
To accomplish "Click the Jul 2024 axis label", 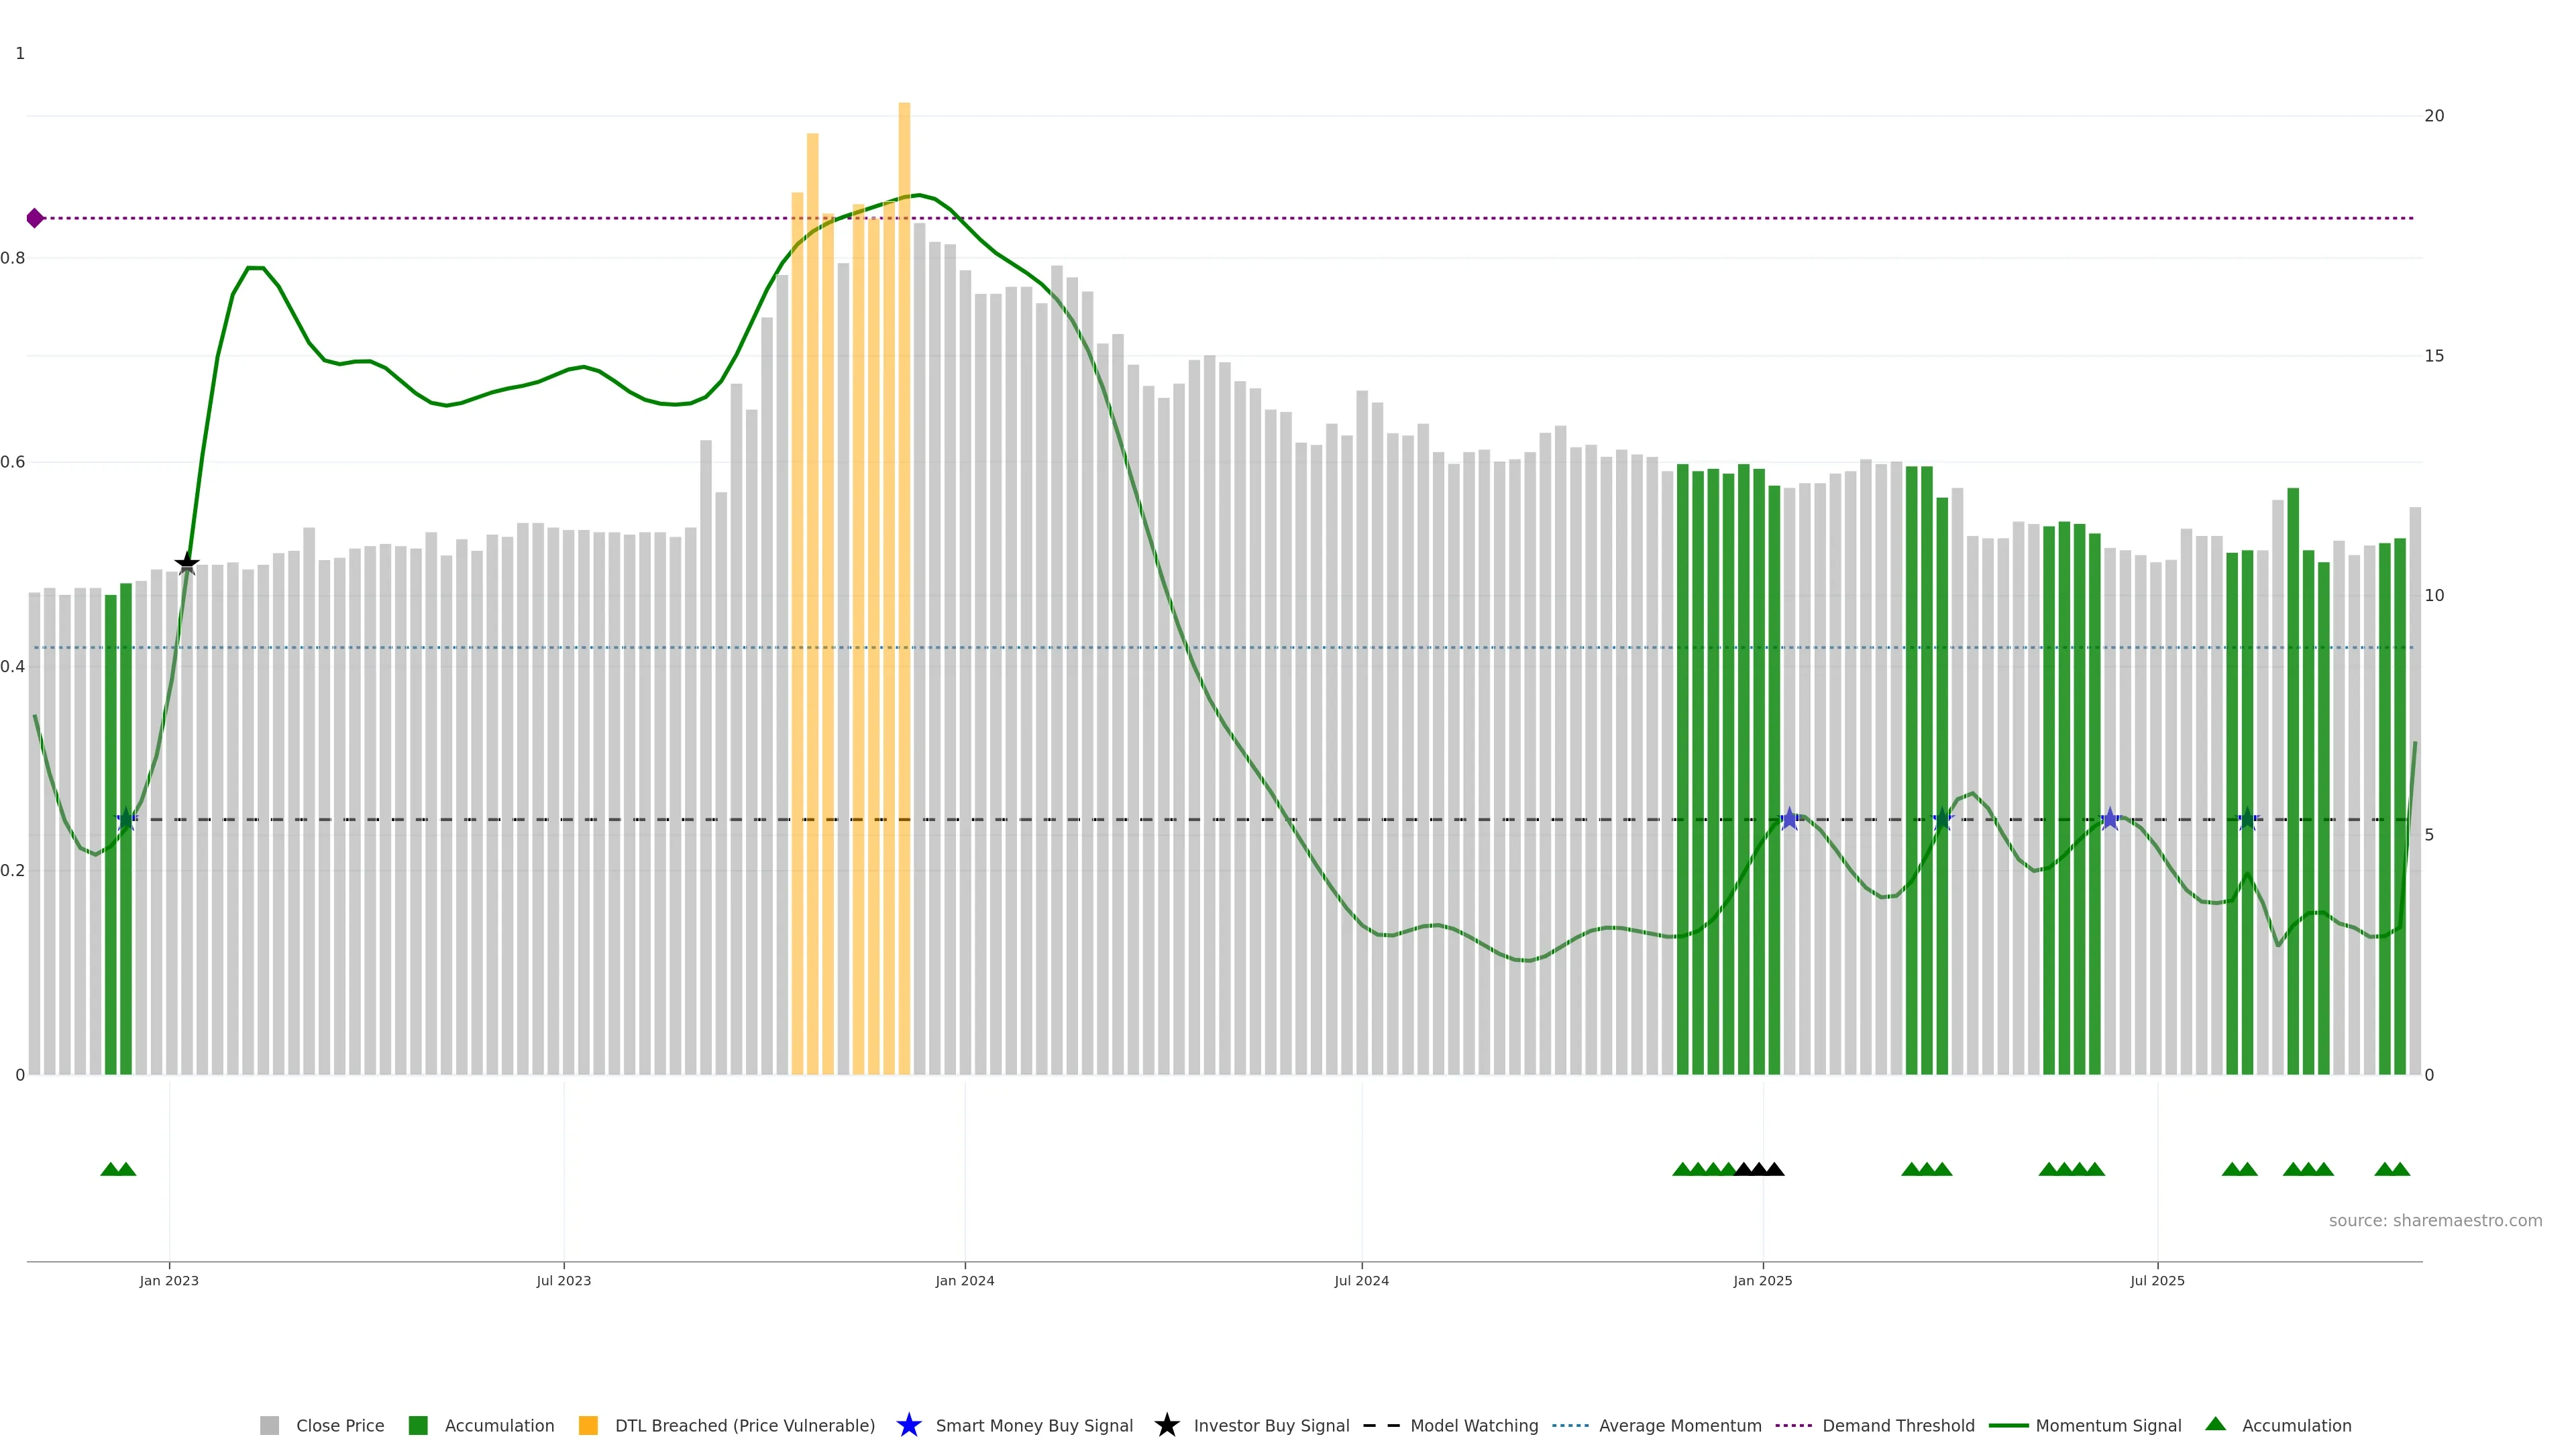I will [x=1361, y=1280].
